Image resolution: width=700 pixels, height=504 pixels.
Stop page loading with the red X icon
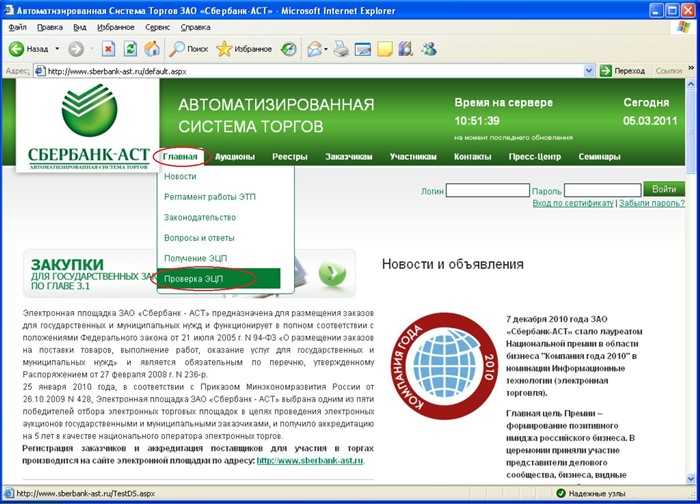coord(108,49)
